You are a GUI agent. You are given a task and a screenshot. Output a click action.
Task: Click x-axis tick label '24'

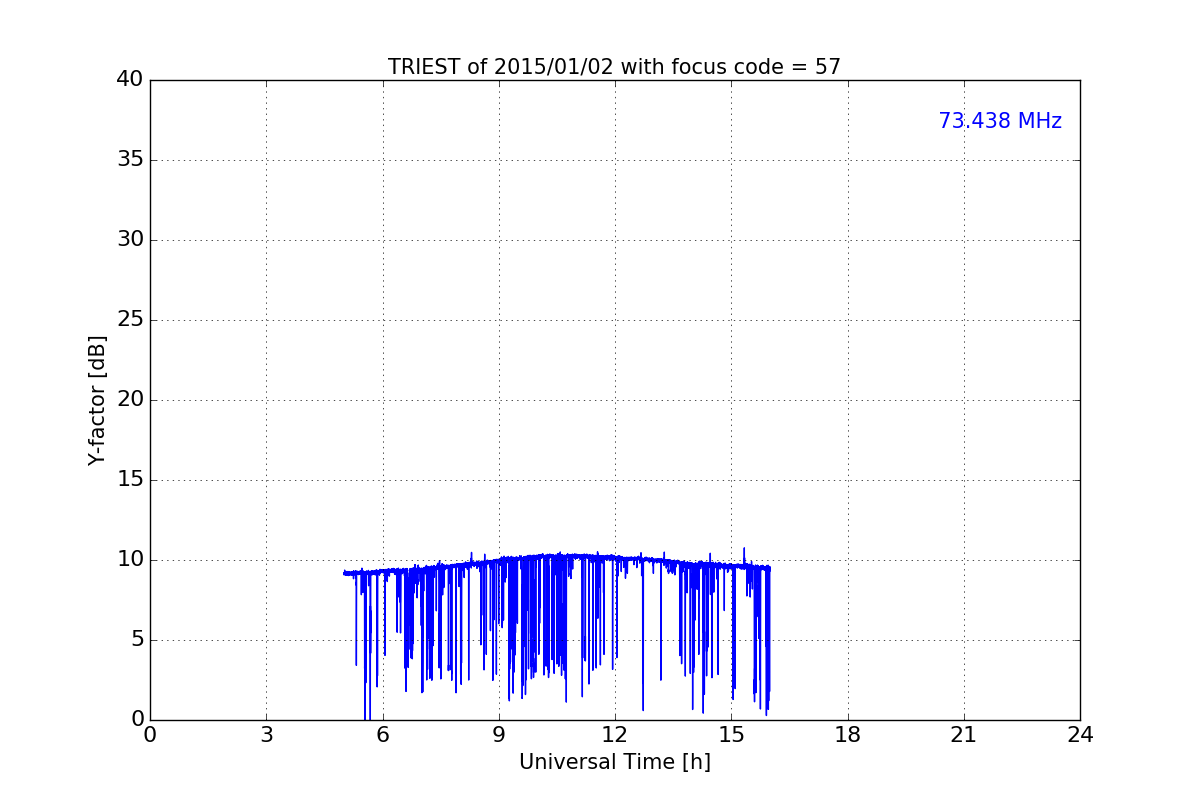click(x=1080, y=735)
